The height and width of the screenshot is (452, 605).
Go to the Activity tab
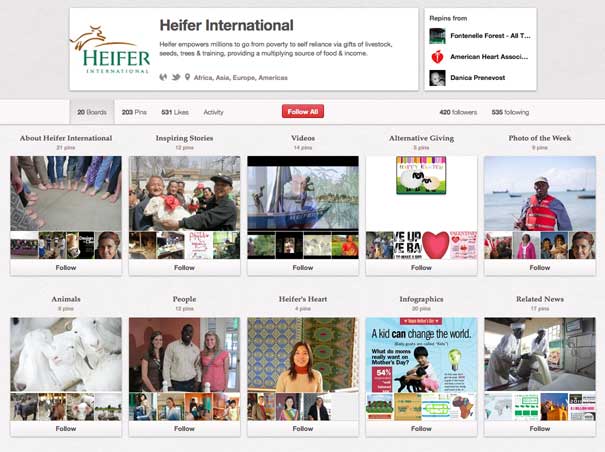(x=213, y=112)
